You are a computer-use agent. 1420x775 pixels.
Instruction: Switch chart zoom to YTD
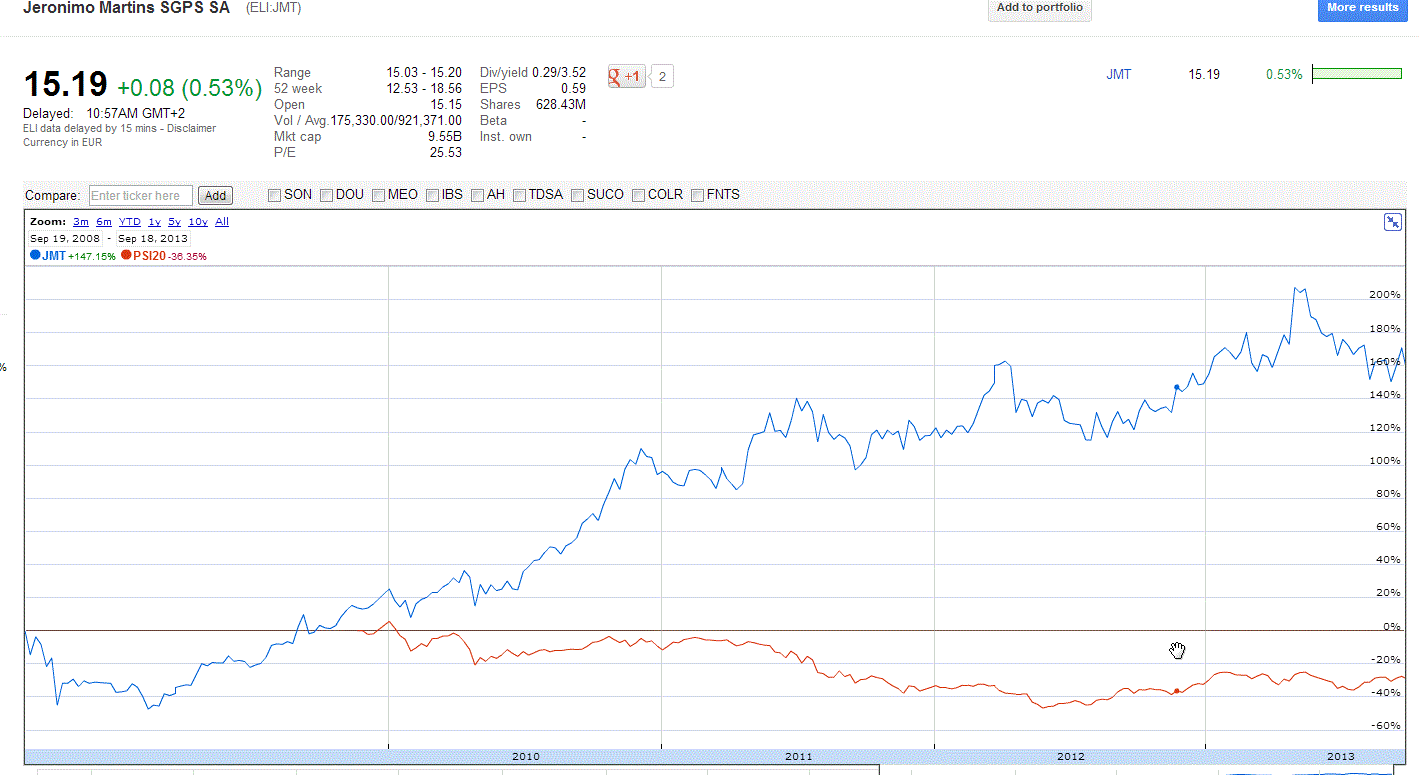pyautogui.click(x=130, y=222)
